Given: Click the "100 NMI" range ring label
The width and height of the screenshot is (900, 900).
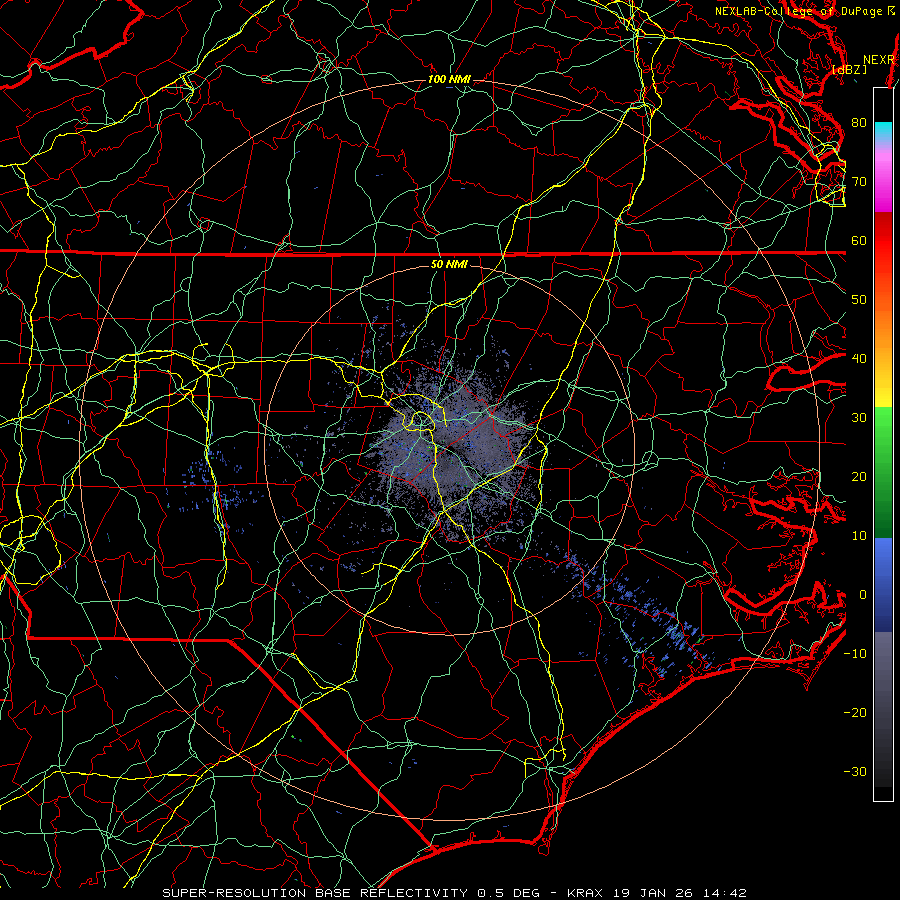Looking at the screenshot, I should 449,79.
